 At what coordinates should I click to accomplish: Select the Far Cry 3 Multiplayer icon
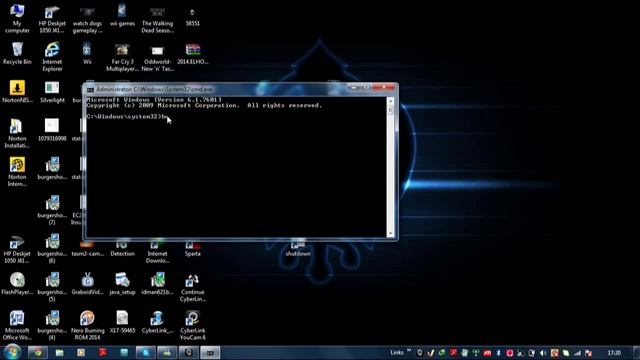click(x=122, y=56)
